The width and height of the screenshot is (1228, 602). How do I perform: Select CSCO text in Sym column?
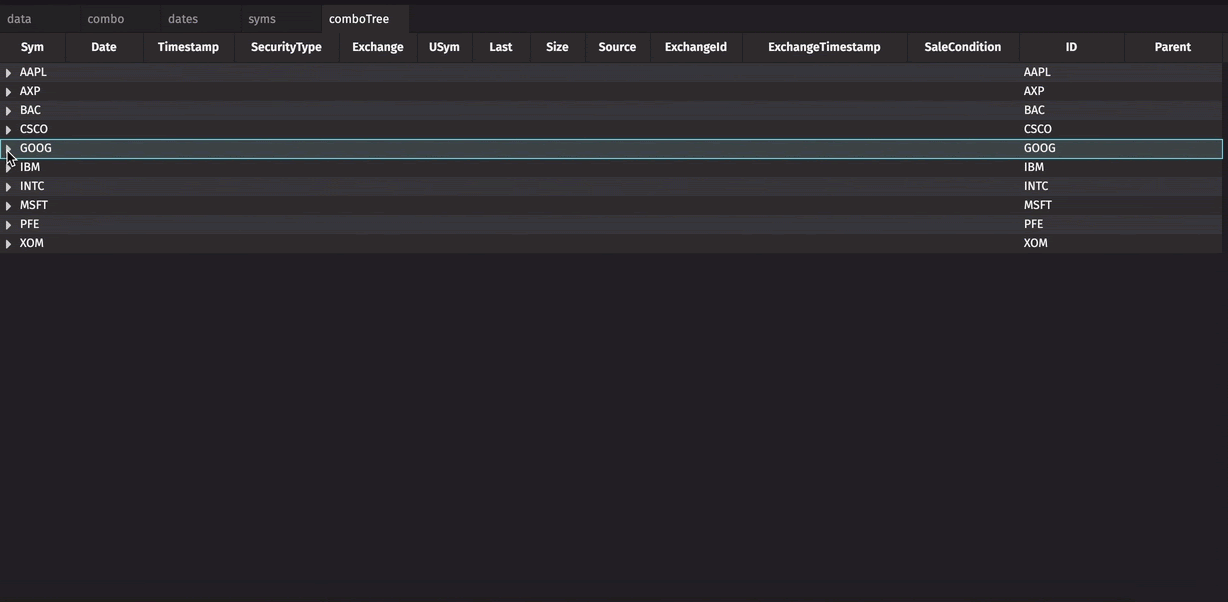tap(34, 129)
